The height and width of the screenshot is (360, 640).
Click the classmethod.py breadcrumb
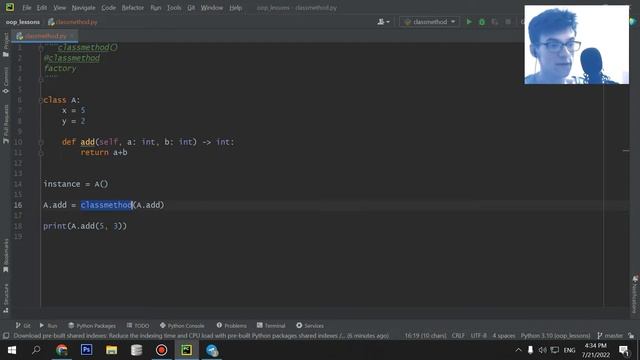[x=73, y=22]
